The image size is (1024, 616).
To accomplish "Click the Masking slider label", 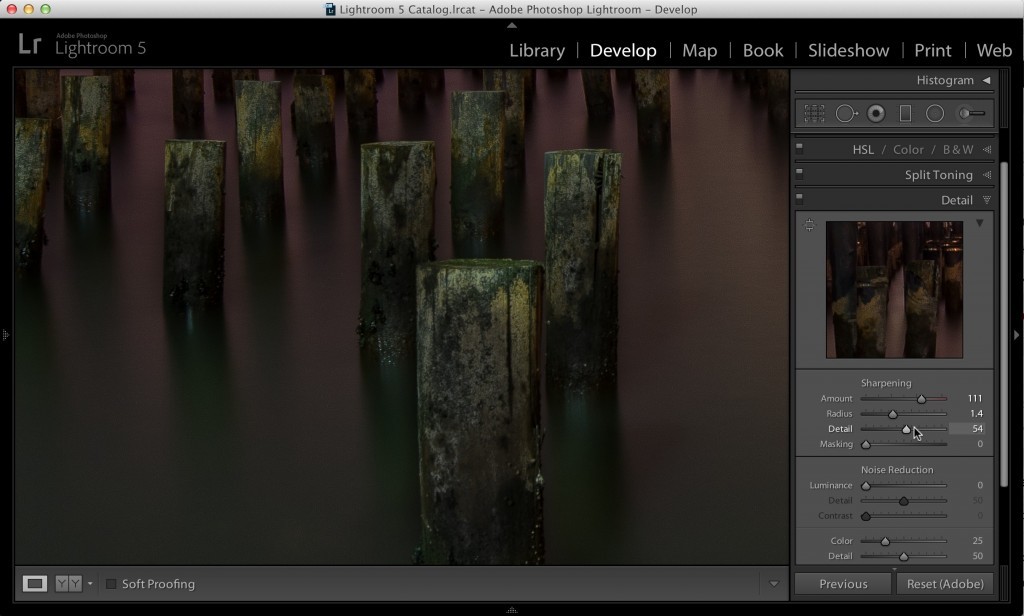I will [836, 444].
